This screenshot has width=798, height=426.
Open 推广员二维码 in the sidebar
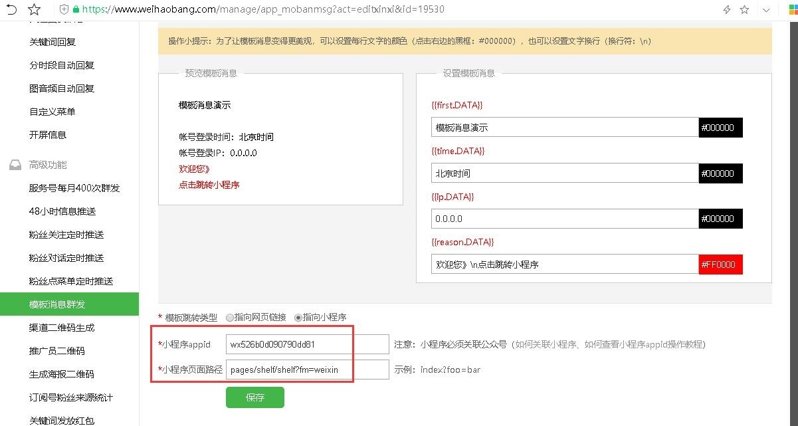[x=57, y=351]
